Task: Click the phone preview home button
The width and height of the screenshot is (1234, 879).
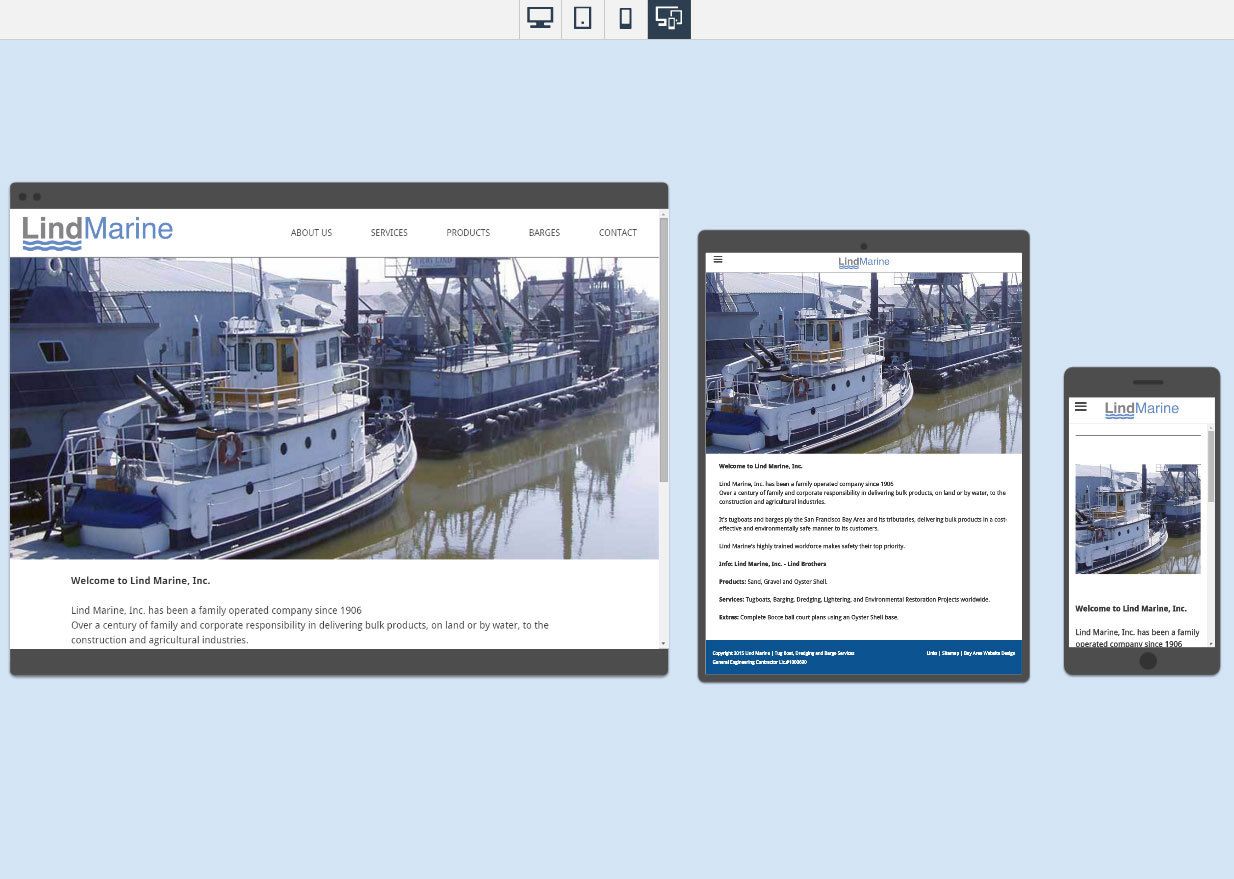Action: (1148, 661)
